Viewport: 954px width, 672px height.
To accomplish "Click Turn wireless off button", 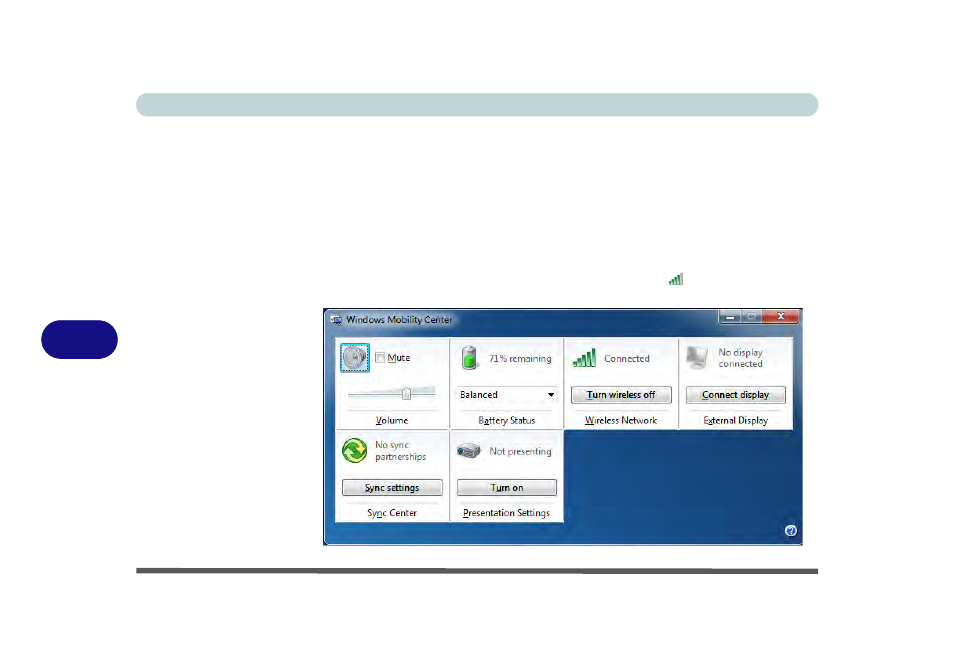I will point(621,395).
